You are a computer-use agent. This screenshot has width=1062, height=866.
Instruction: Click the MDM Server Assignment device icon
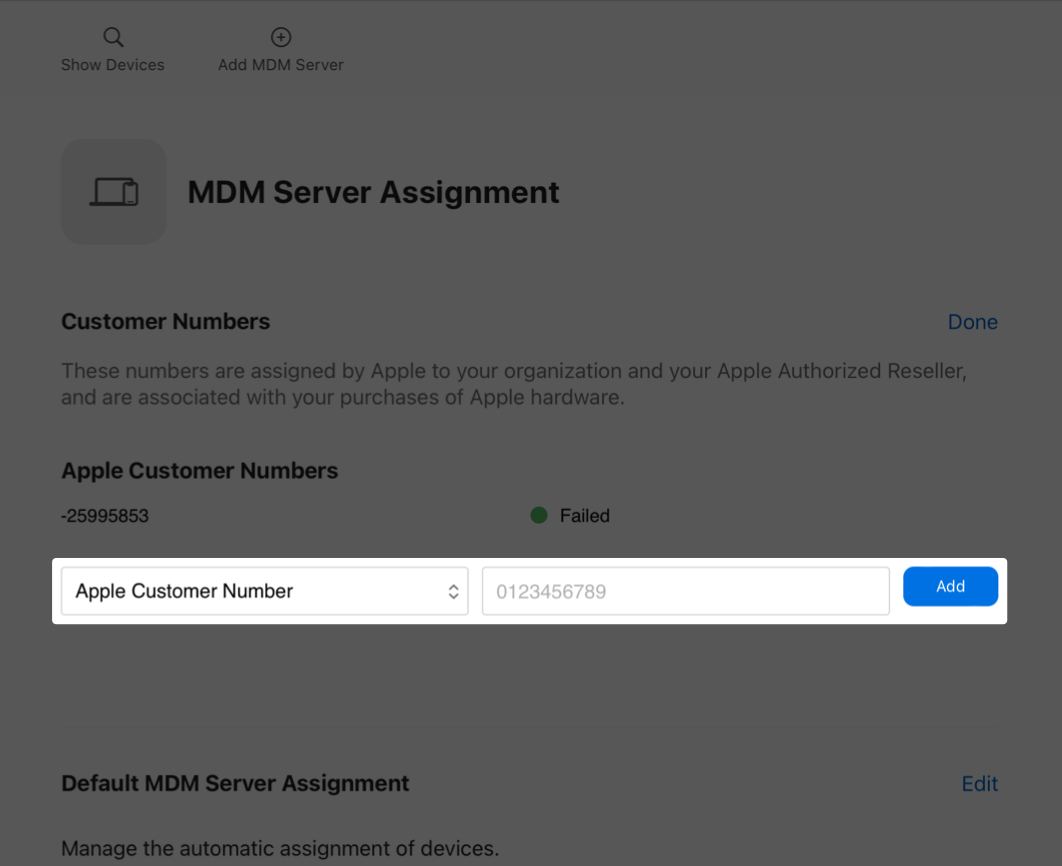coord(113,191)
